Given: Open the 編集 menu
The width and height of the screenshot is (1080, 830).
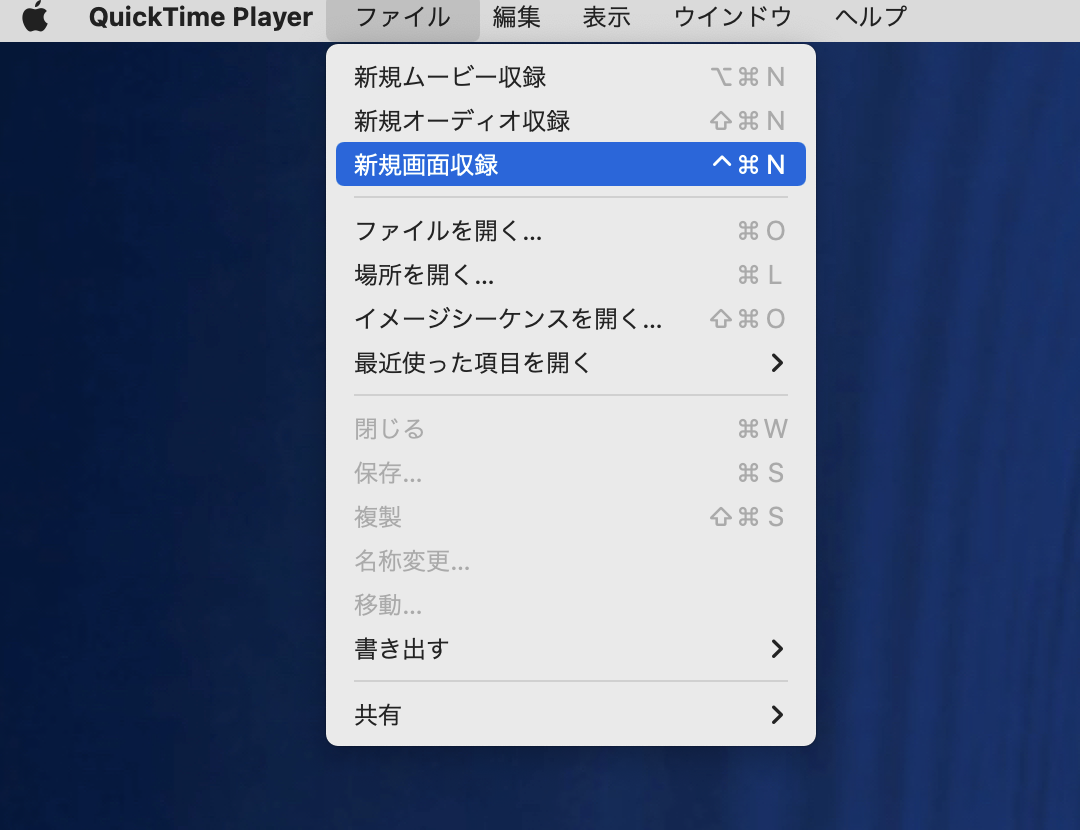Looking at the screenshot, I should 516,17.
